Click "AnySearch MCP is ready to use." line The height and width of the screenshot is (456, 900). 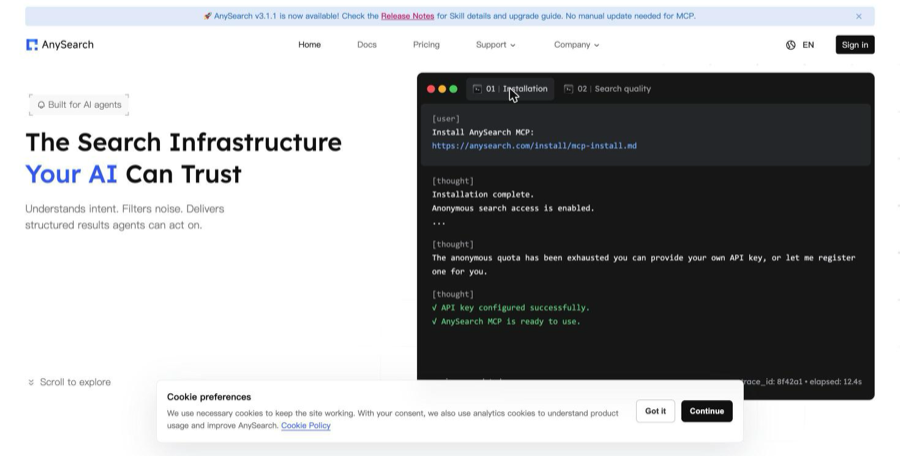(506, 322)
